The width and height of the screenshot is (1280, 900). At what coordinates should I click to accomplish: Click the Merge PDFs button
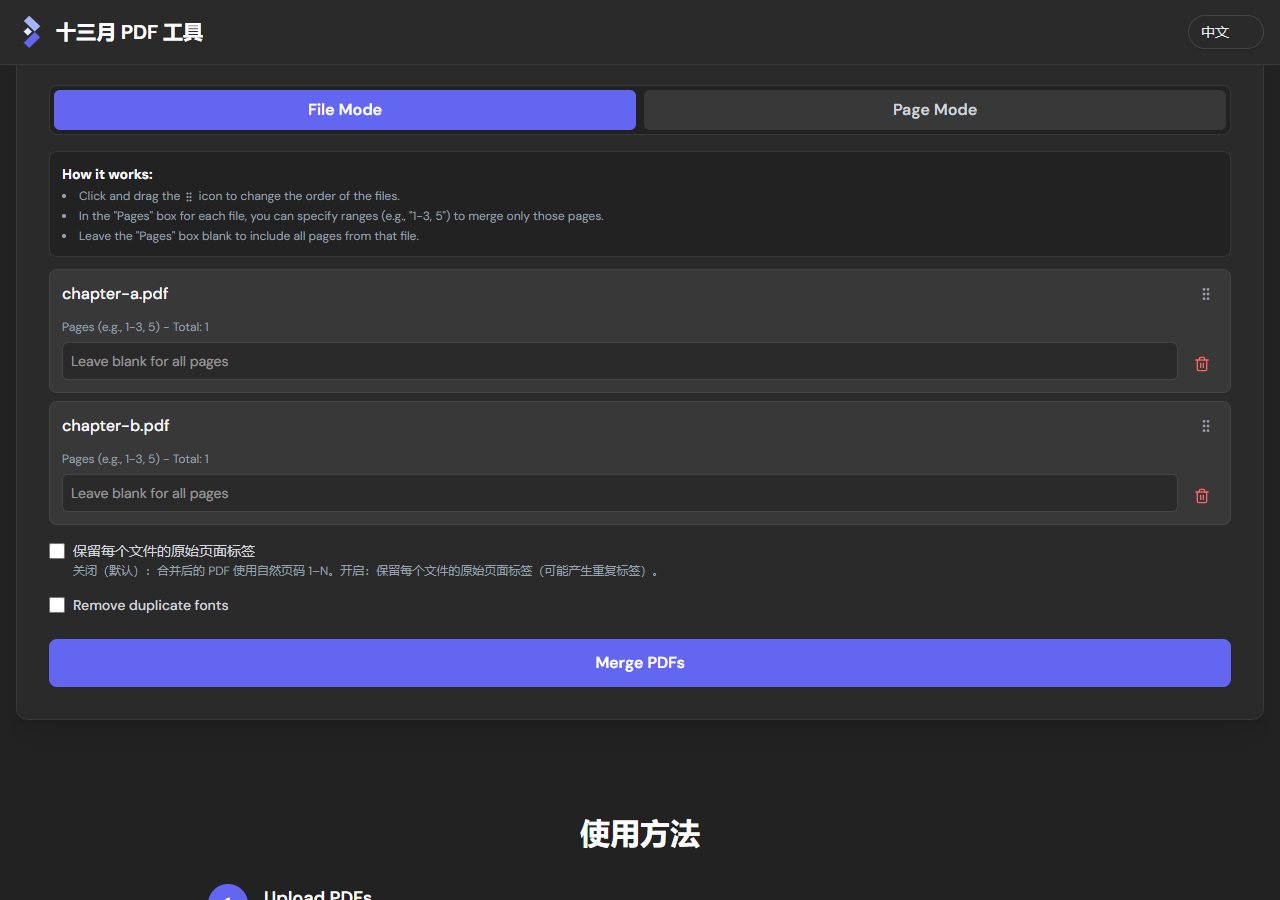pyautogui.click(x=640, y=663)
